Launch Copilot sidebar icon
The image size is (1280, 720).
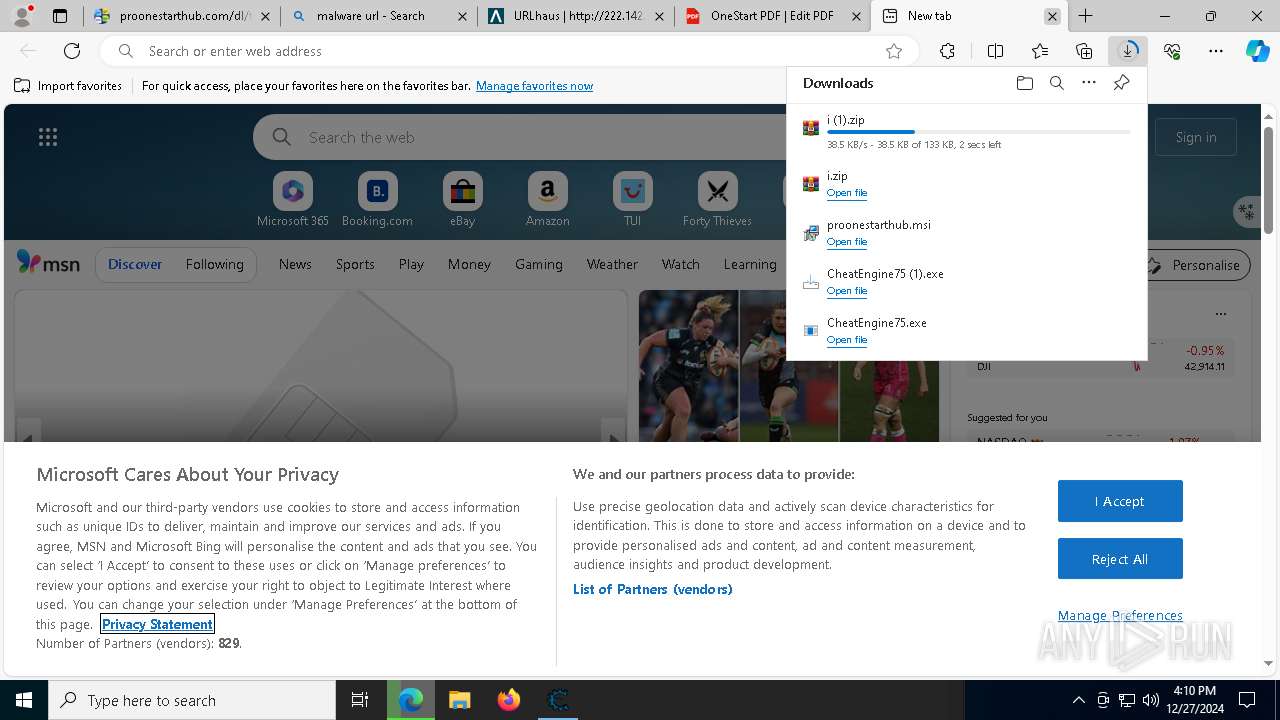1258,51
